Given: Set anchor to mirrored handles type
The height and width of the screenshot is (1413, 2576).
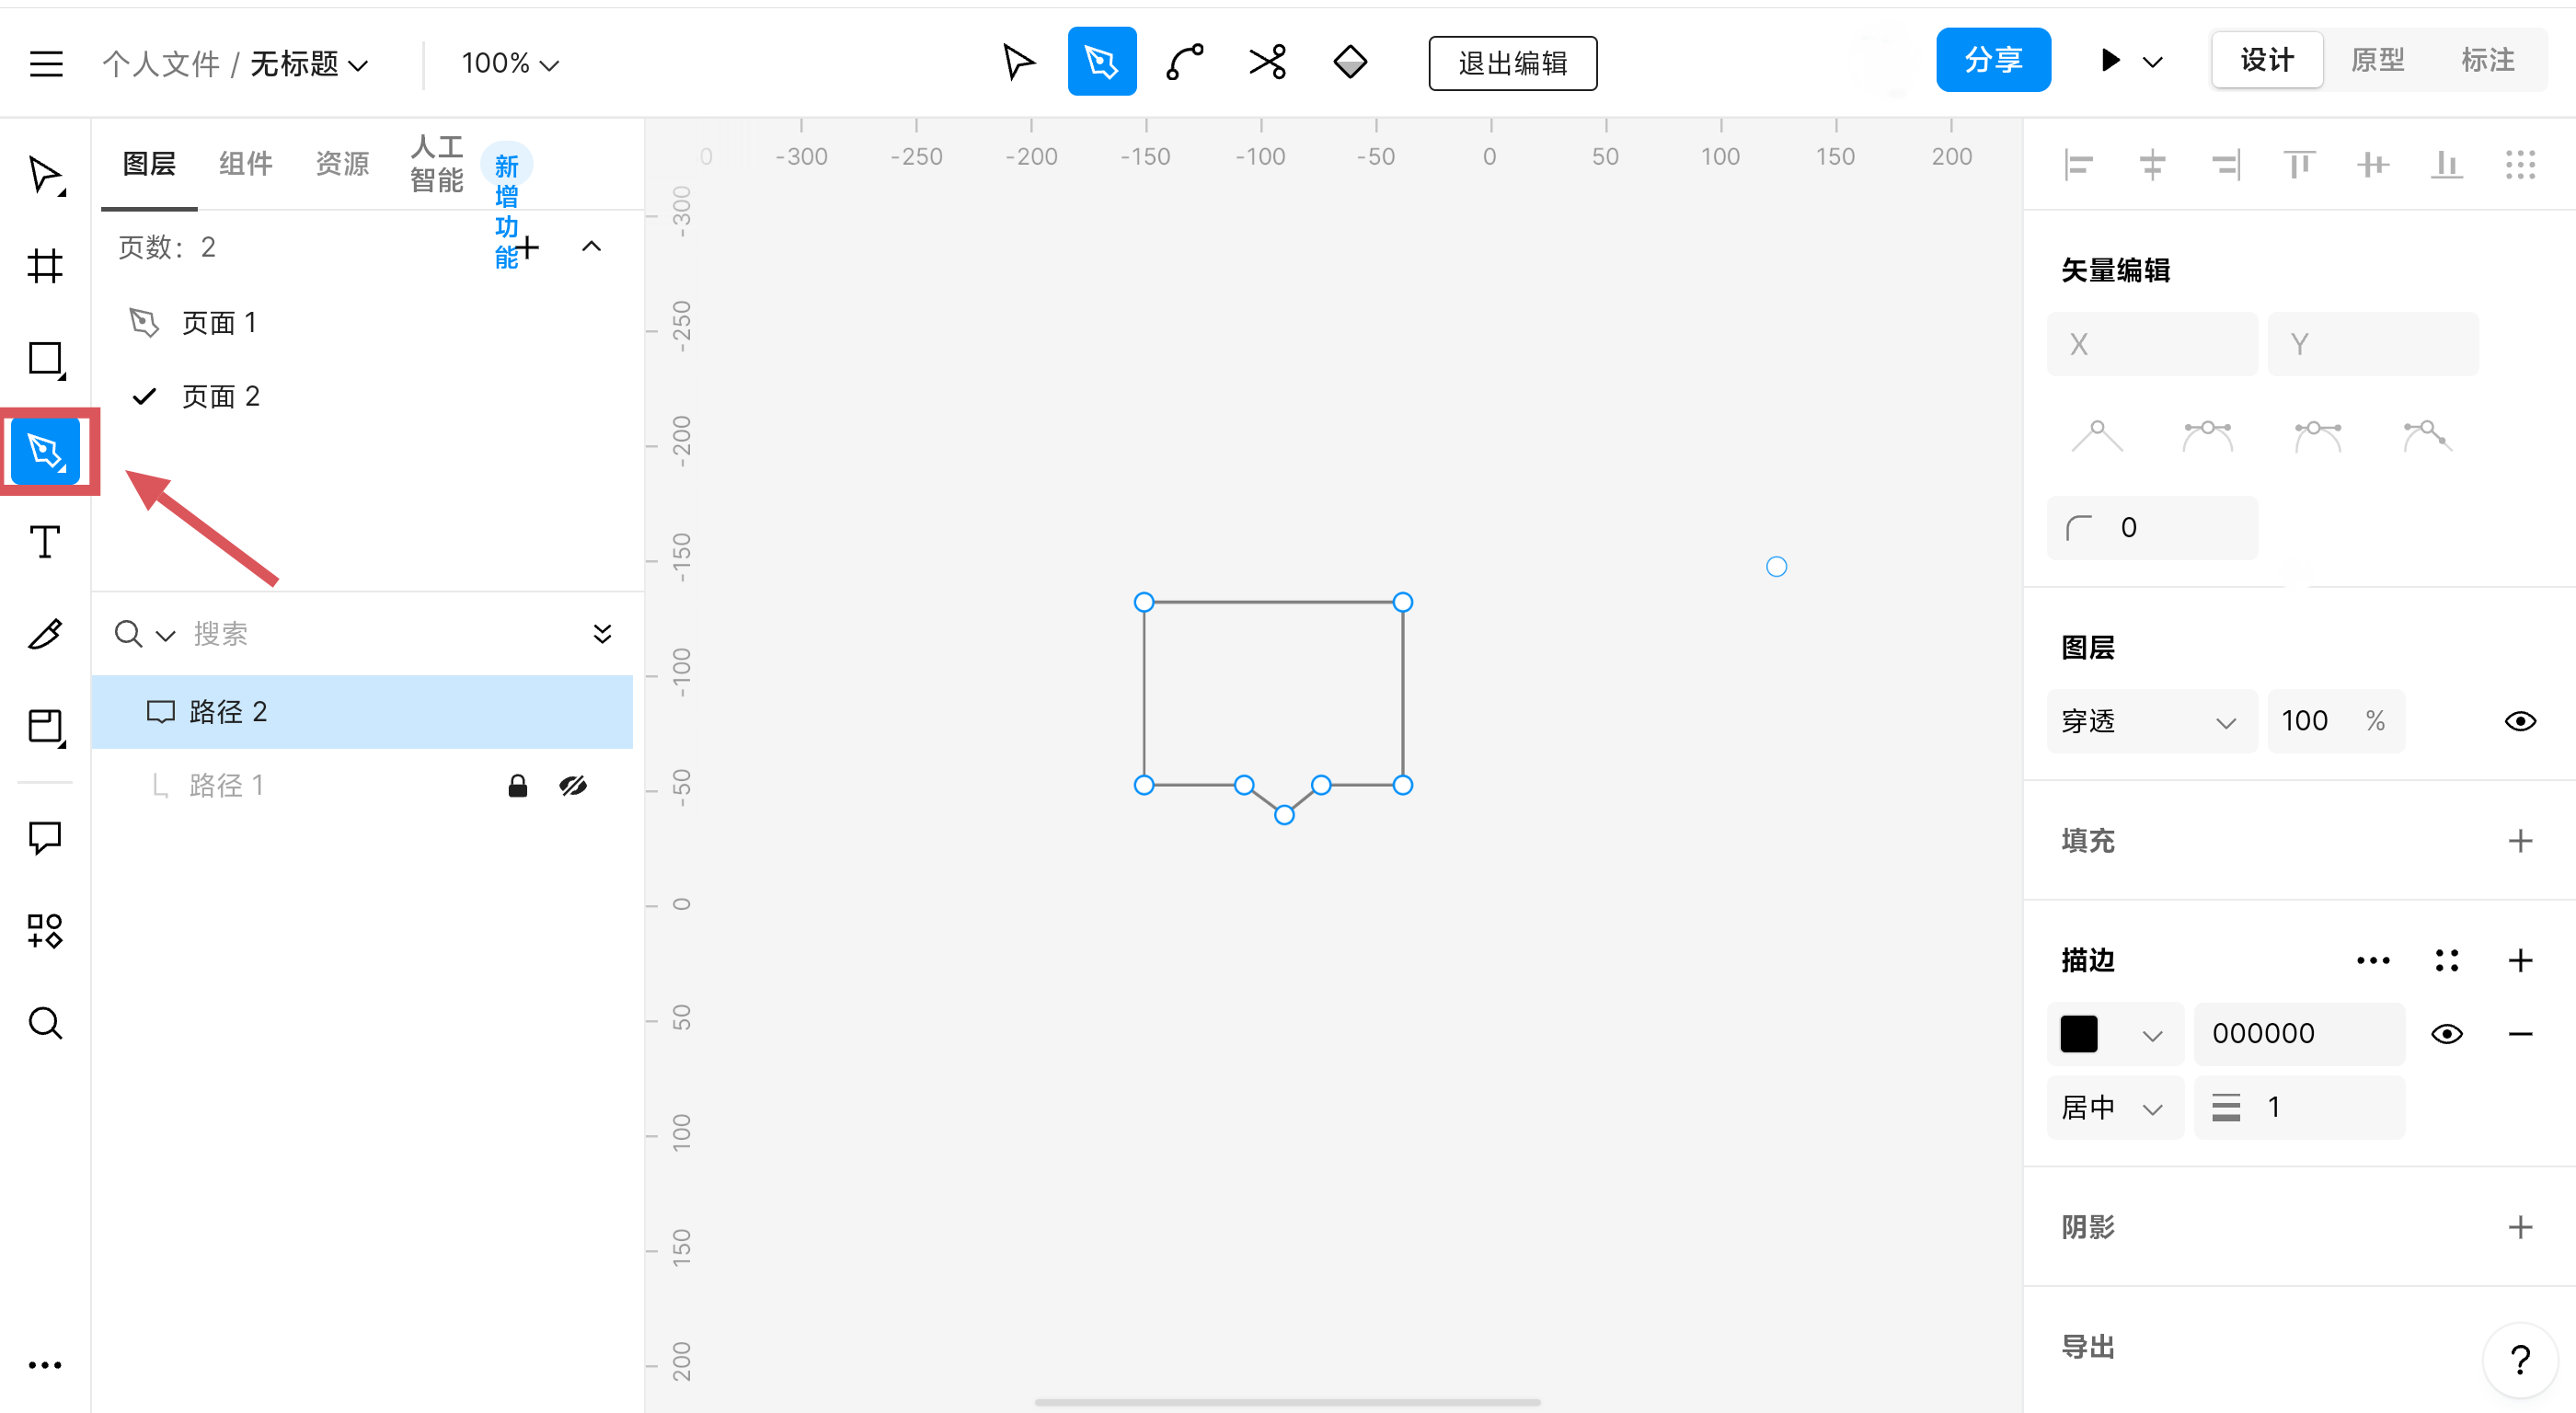Looking at the screenshot, I should (2207, 436).
